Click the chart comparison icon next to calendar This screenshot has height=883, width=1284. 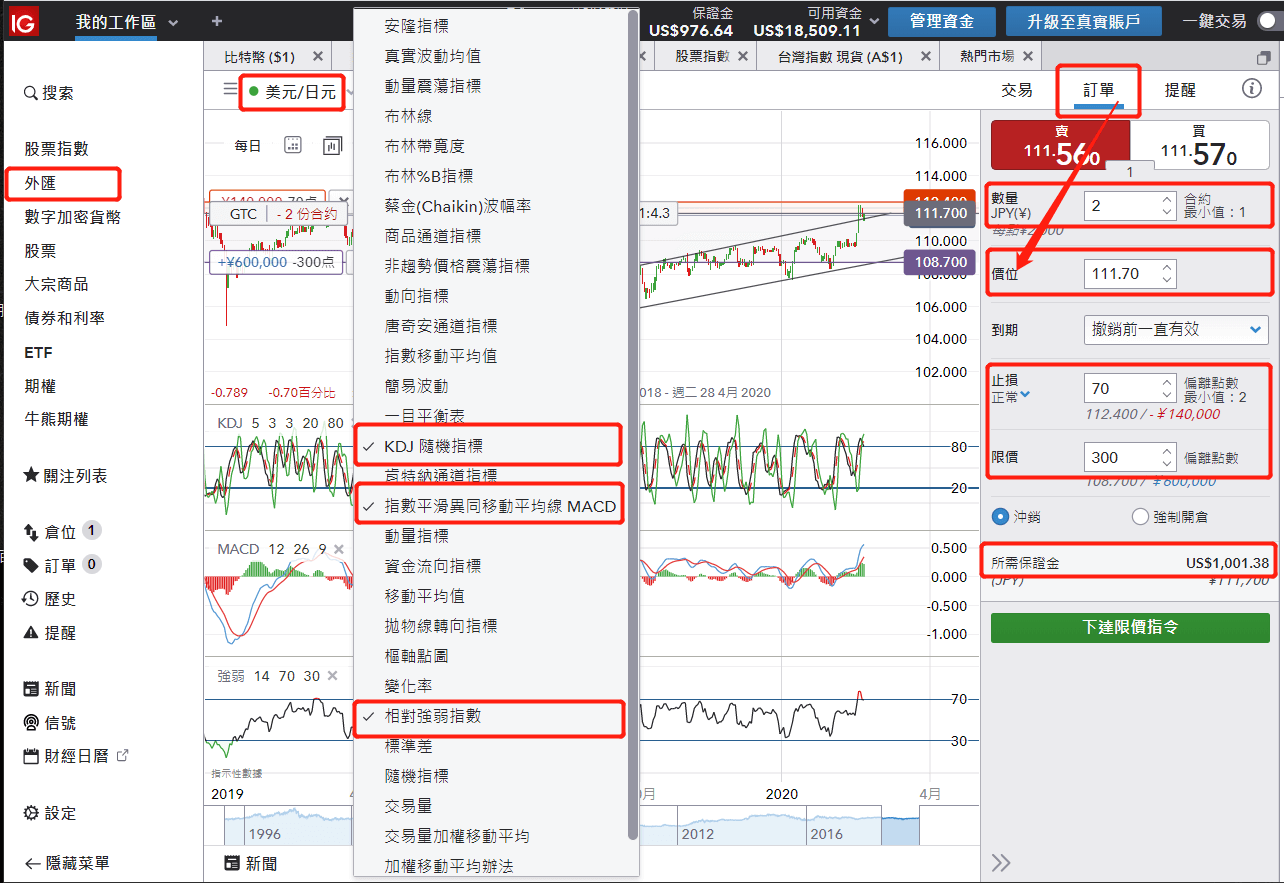click(x=332, y=145)
